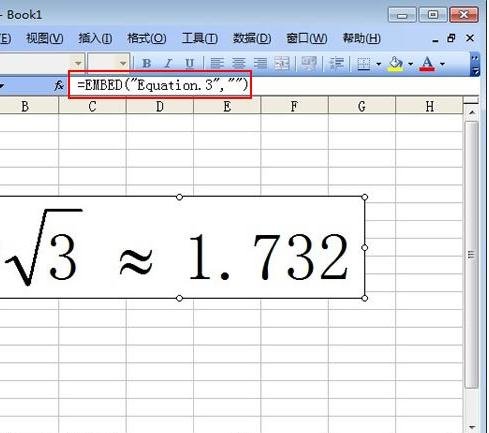Open font size dropdown

(x=123, y=63)
